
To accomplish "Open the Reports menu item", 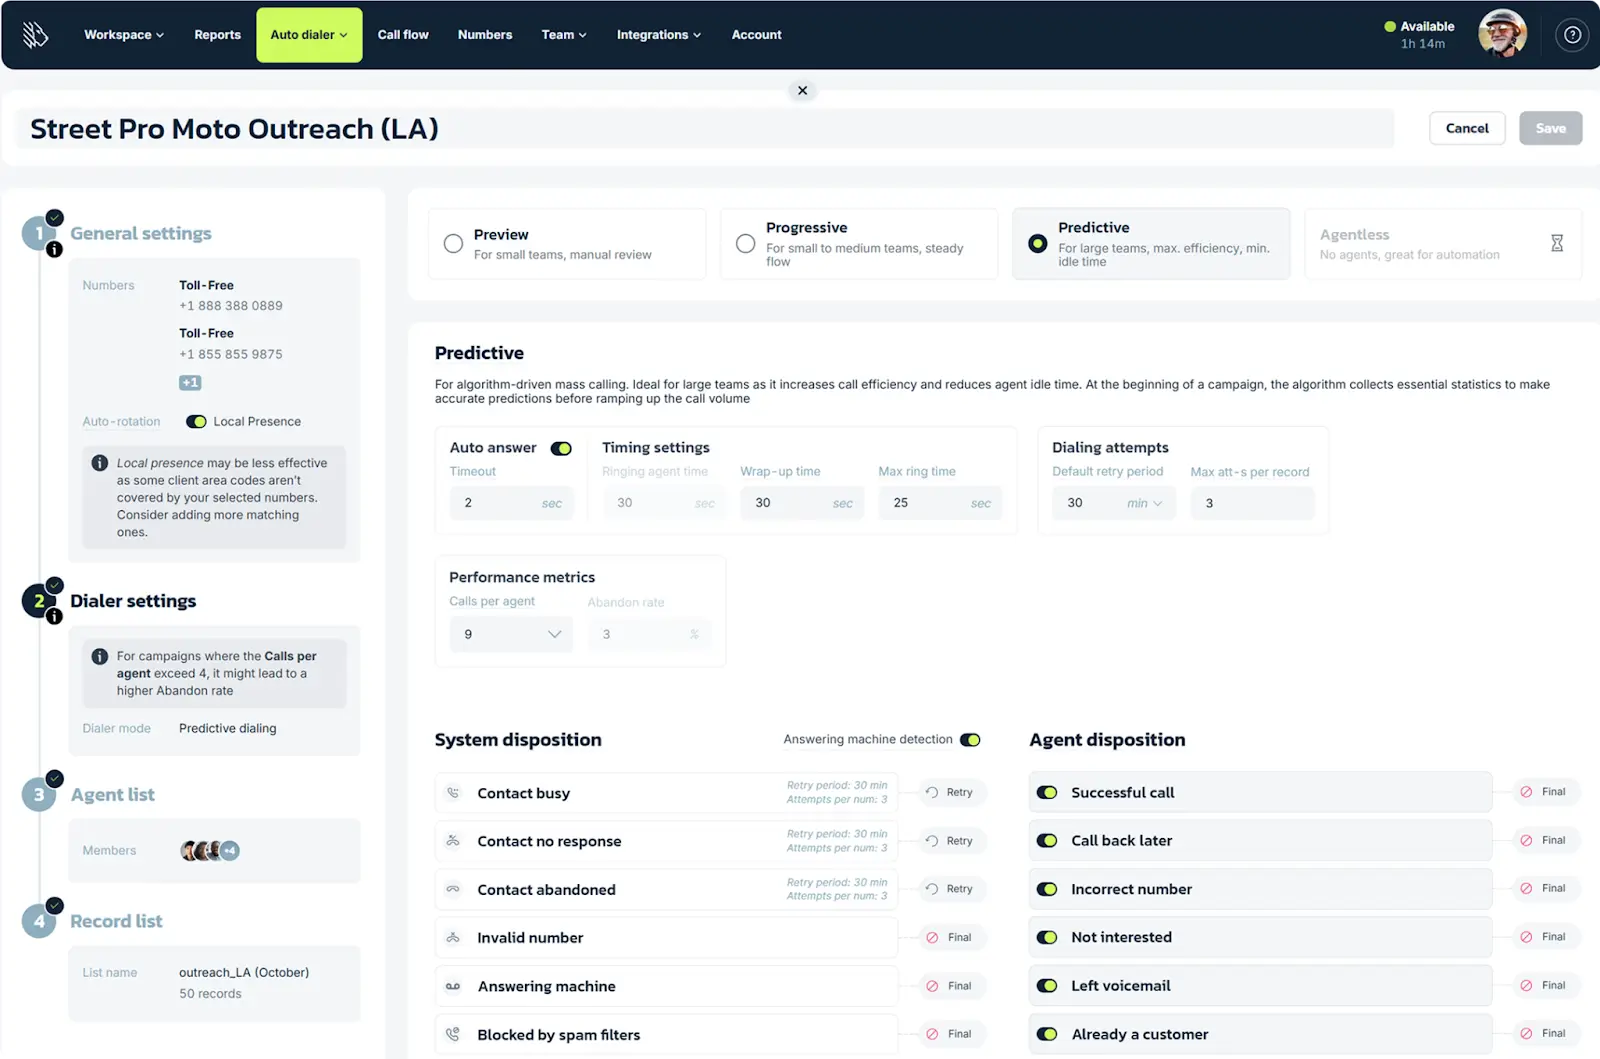I will point(217,34).
